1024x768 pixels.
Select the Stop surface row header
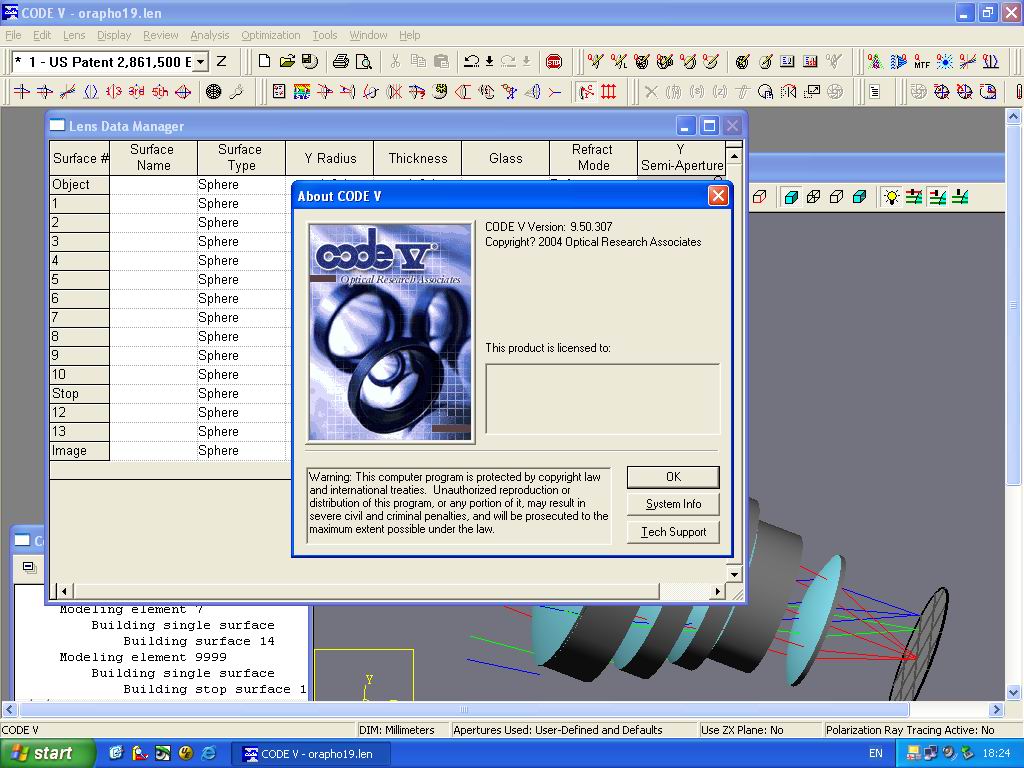80,393
